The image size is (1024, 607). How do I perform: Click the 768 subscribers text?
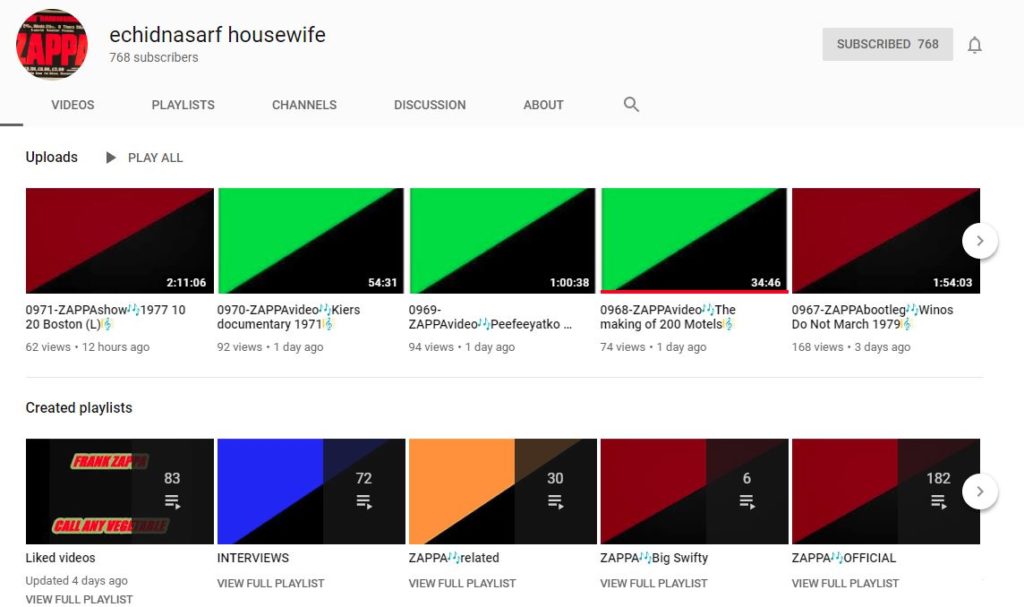coord(153,57)
